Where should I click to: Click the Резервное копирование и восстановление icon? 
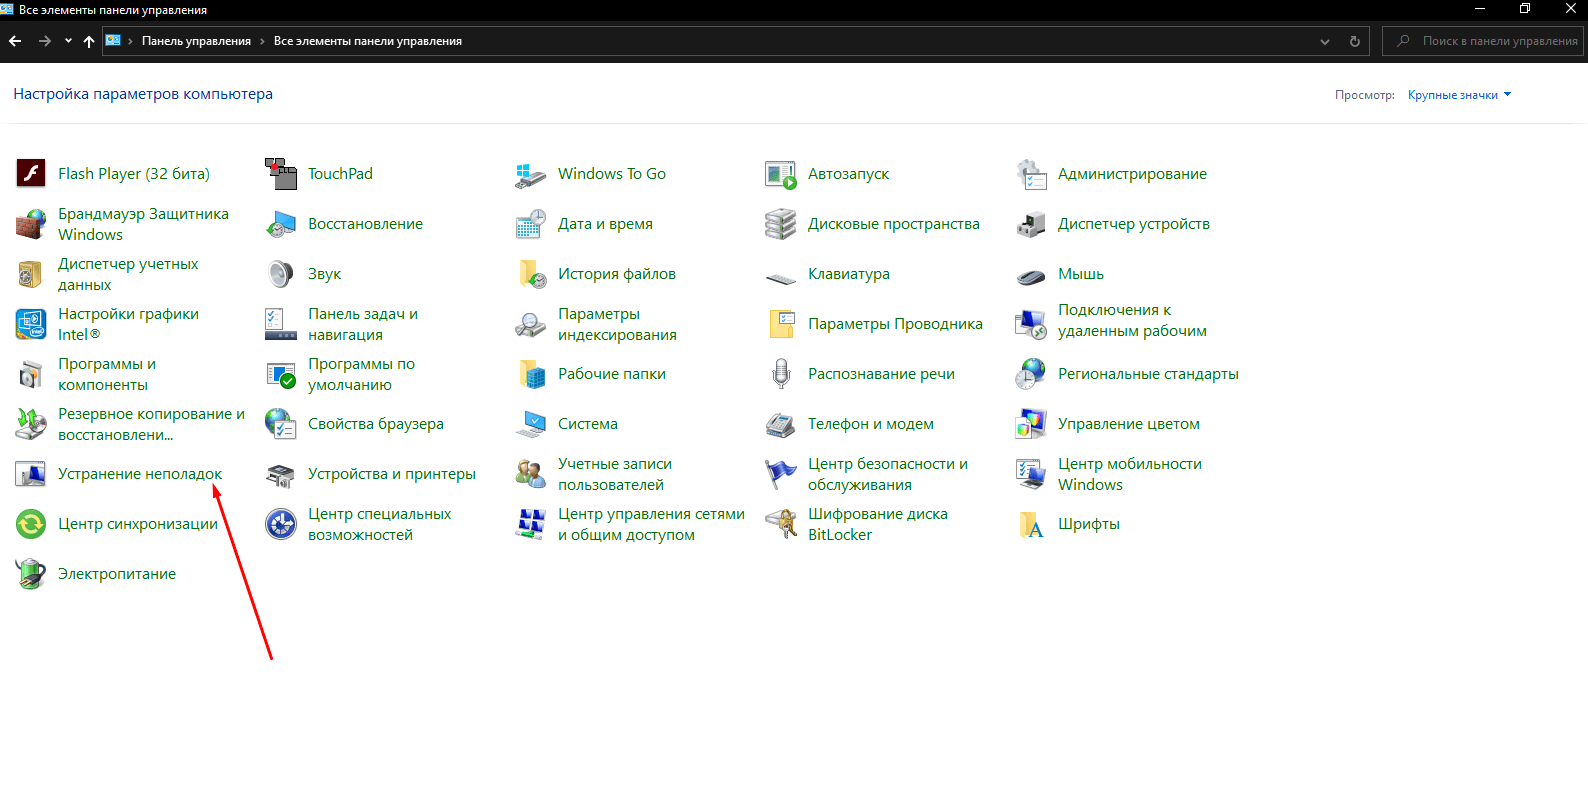(x=31, y=424)
